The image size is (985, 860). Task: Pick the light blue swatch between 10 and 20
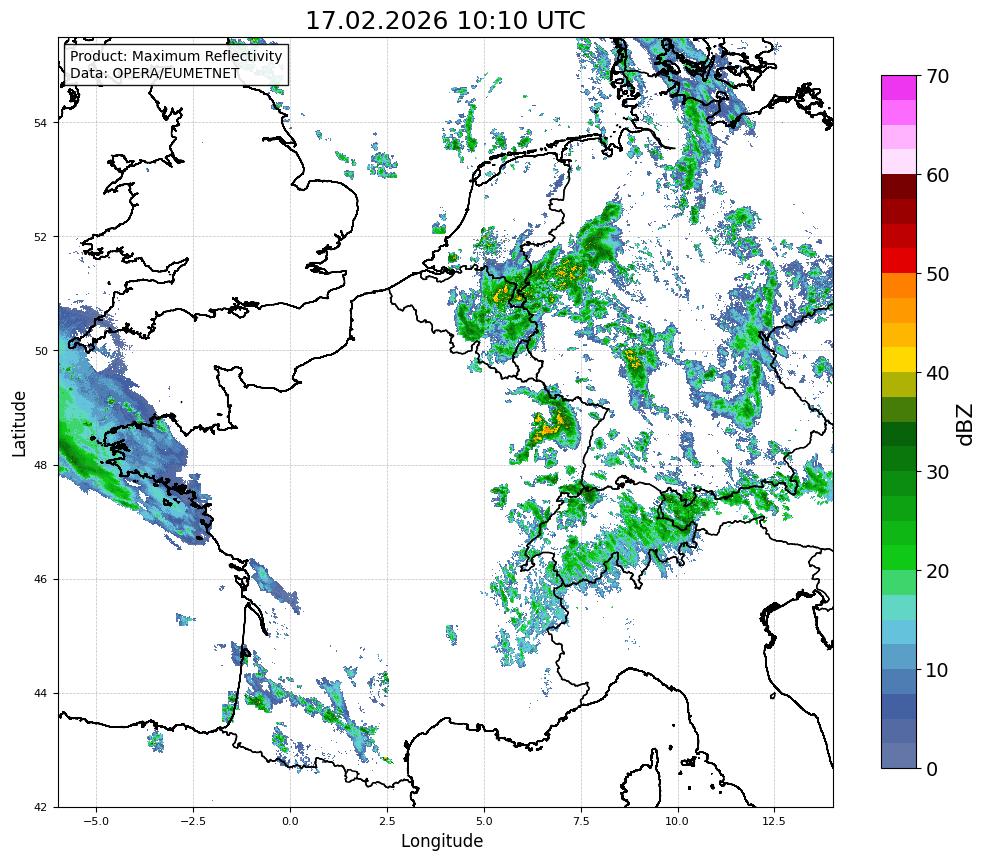[899, 633]
